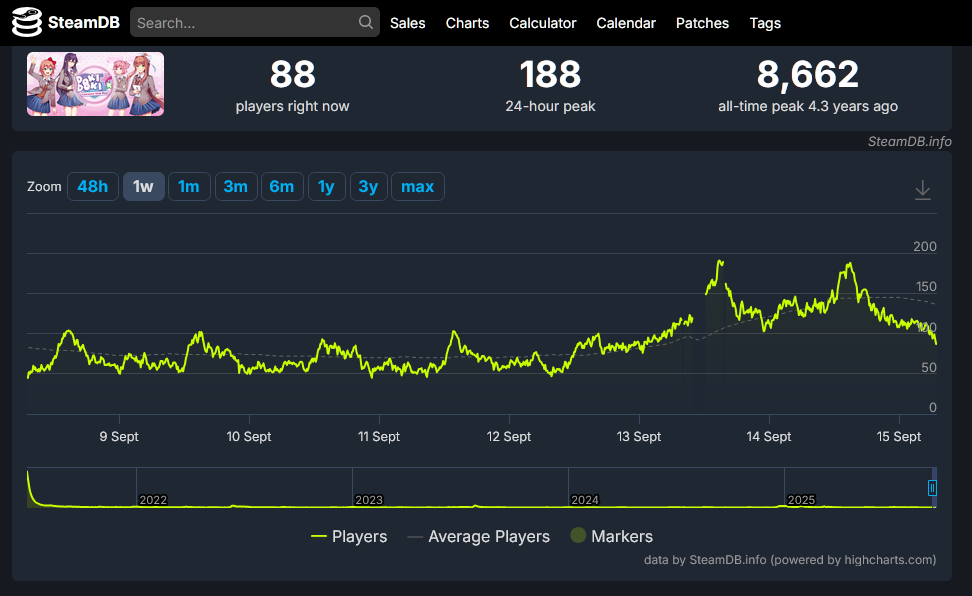Set chart zoom to max
This screenshot has height=596, width=972.
[x=417, y=187]
